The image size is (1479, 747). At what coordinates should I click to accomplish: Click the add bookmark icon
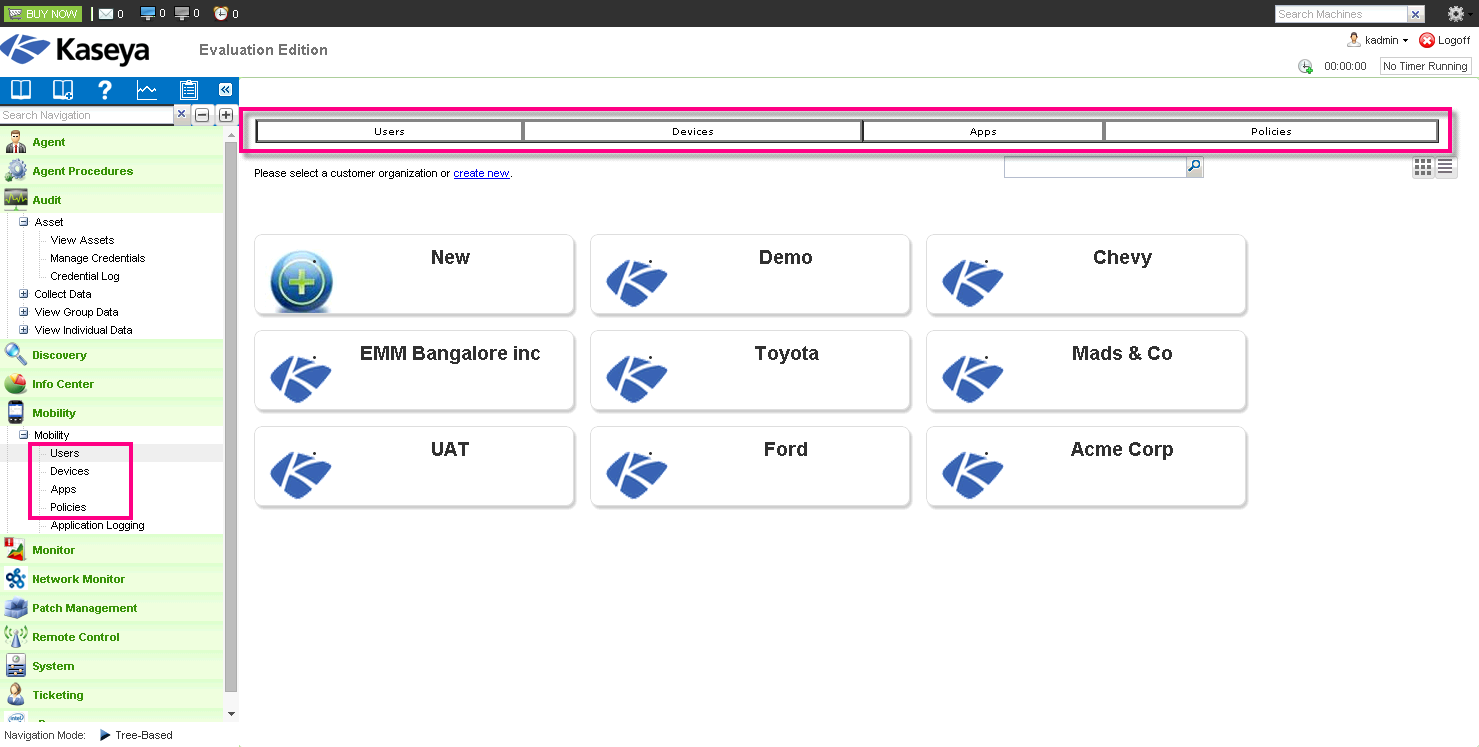tap(63, 90)
